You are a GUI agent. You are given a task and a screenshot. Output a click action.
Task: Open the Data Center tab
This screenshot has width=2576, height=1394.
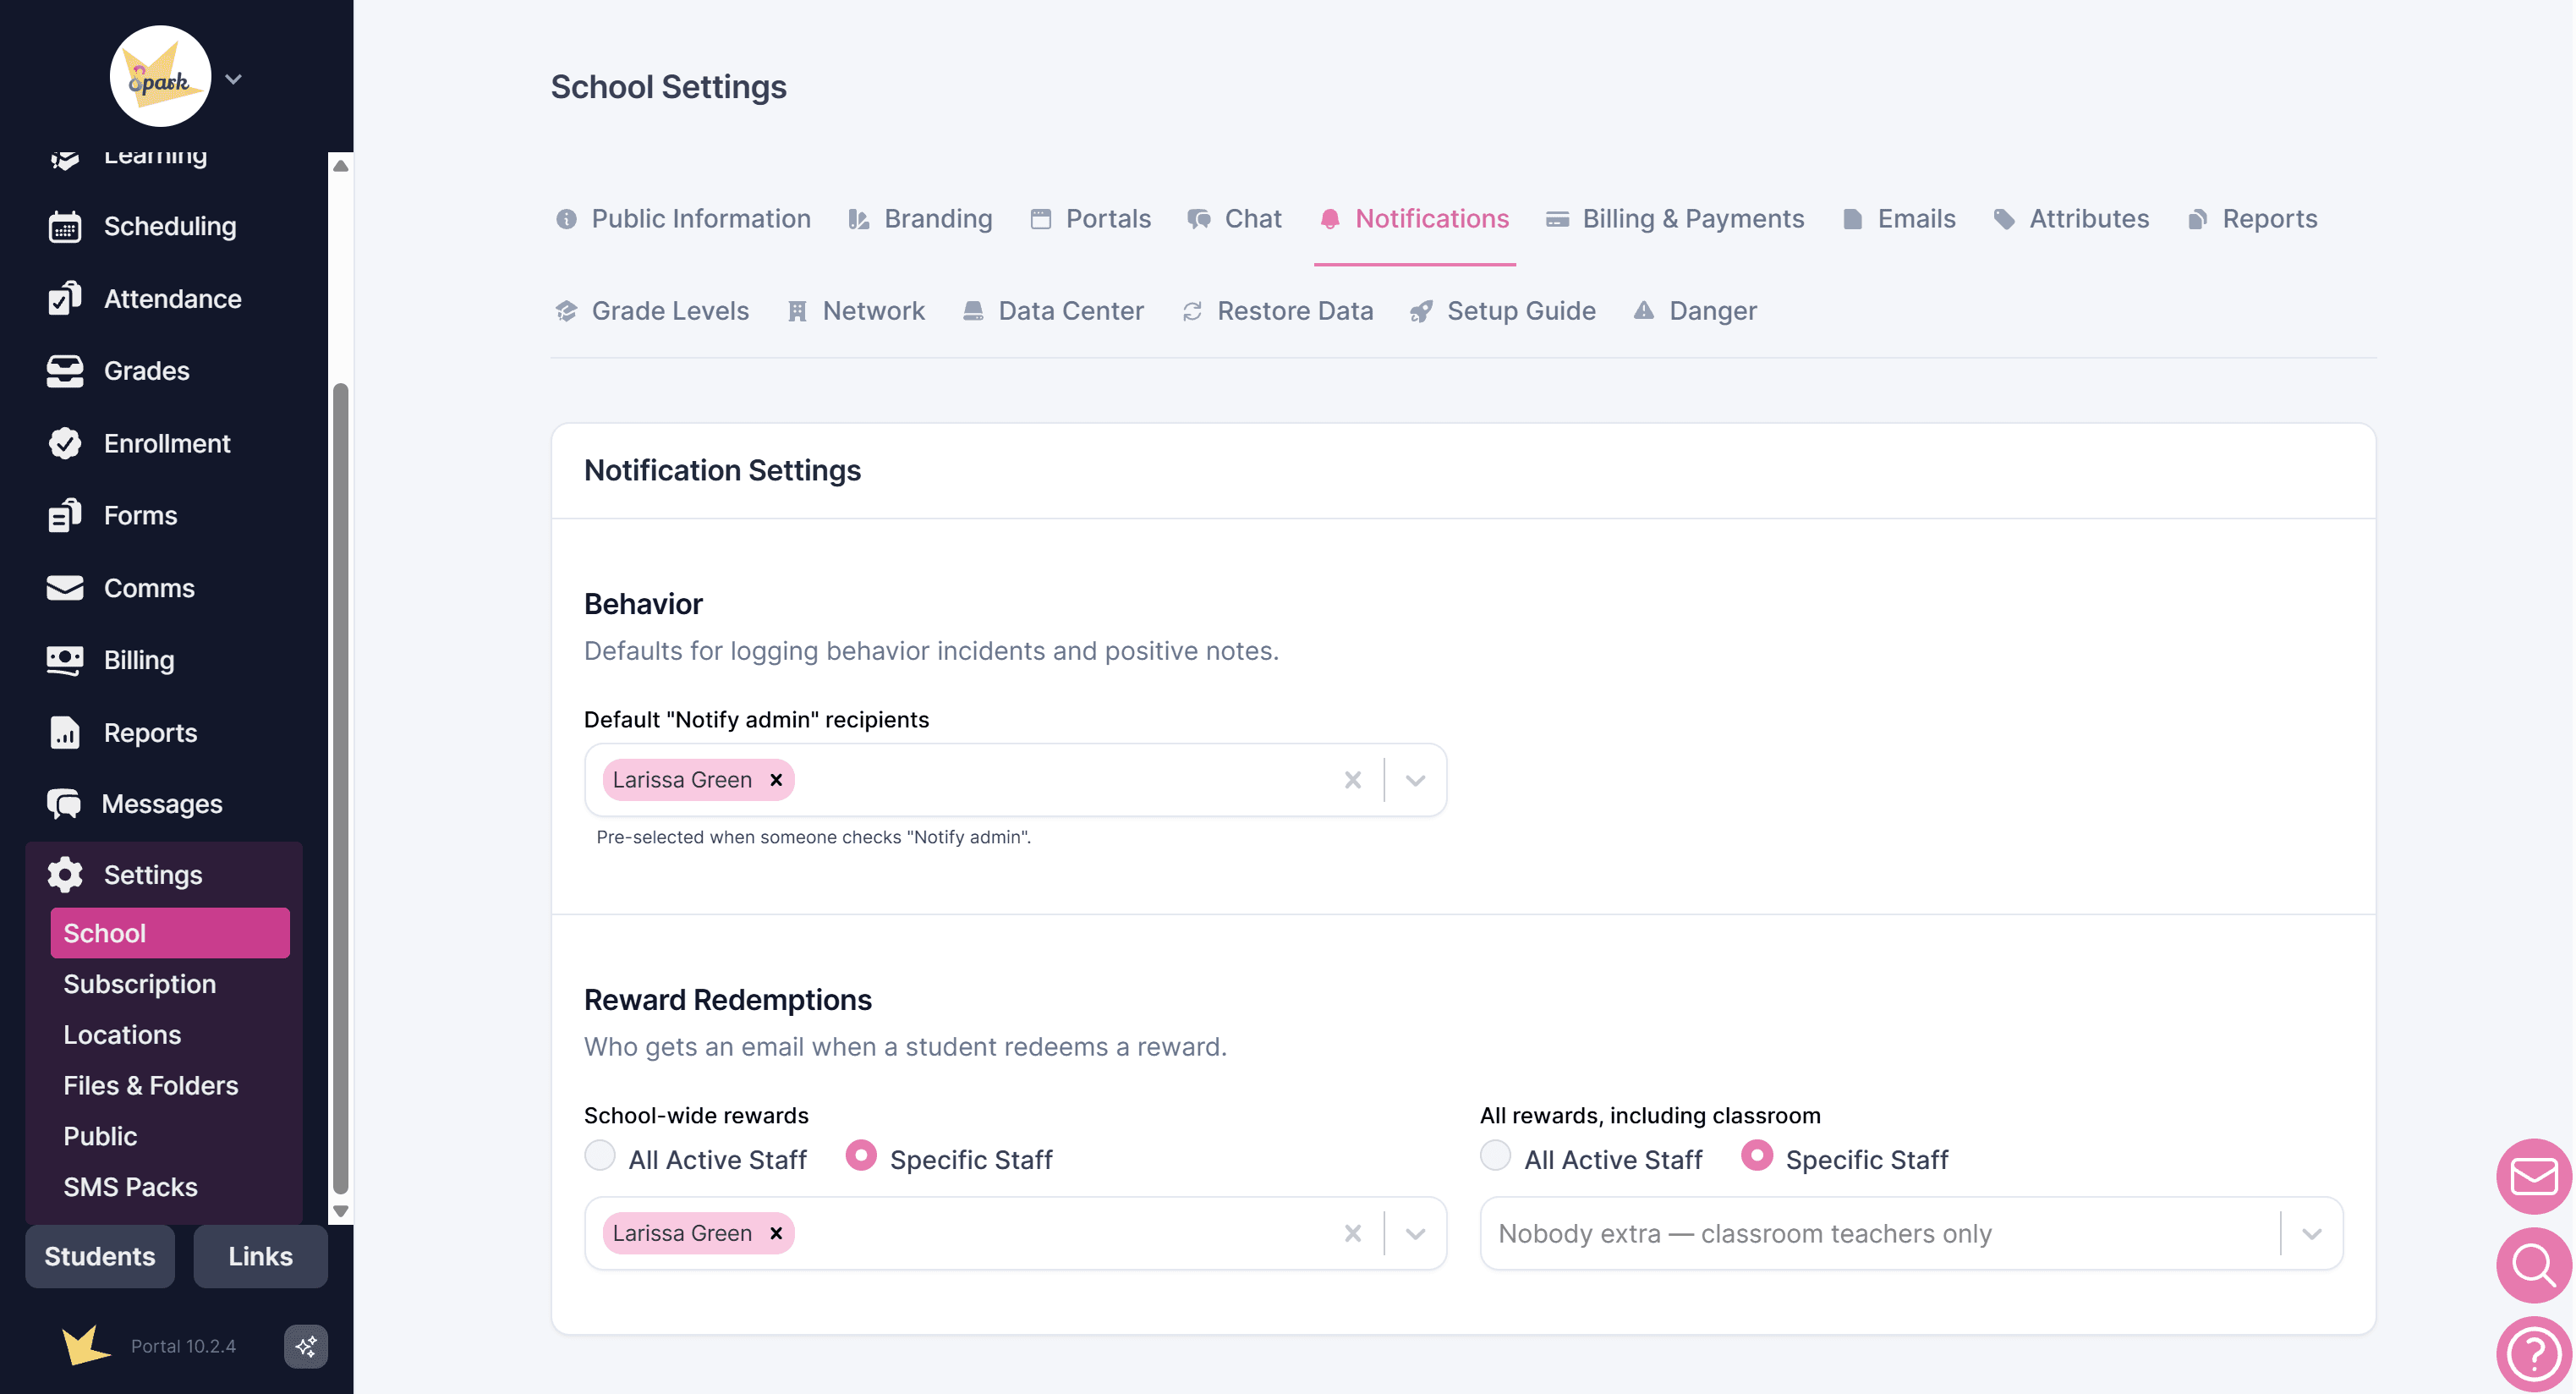(1053, 311)
